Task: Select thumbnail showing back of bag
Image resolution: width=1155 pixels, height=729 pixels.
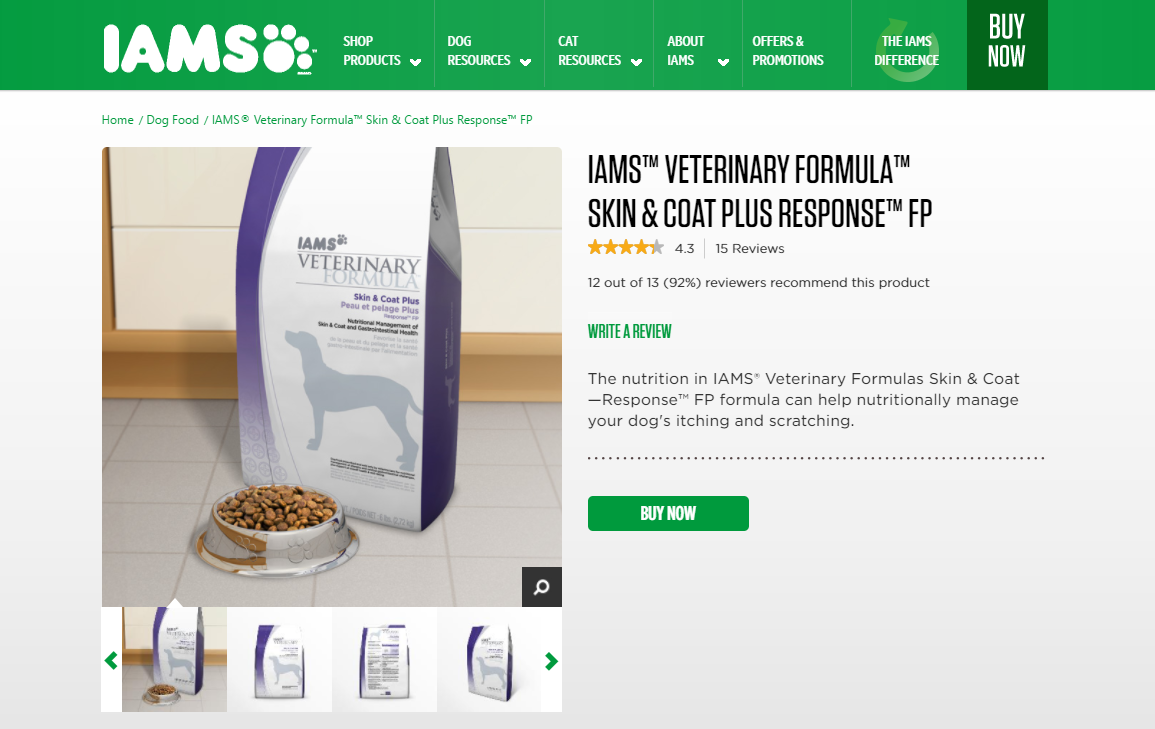Action: 385,659
